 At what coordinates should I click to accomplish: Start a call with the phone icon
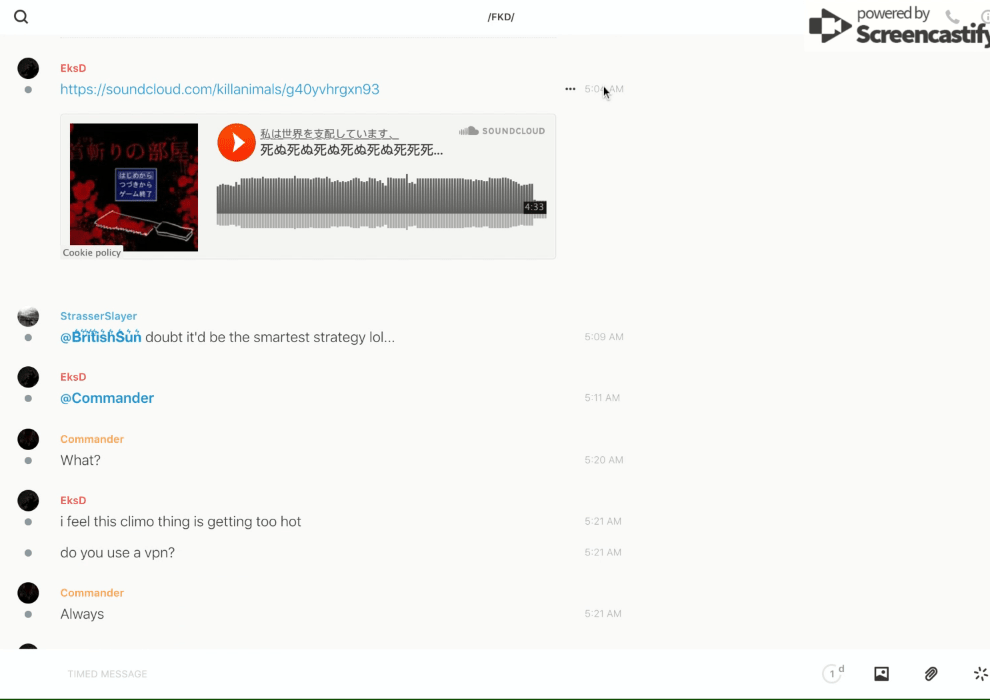[952, 17]
